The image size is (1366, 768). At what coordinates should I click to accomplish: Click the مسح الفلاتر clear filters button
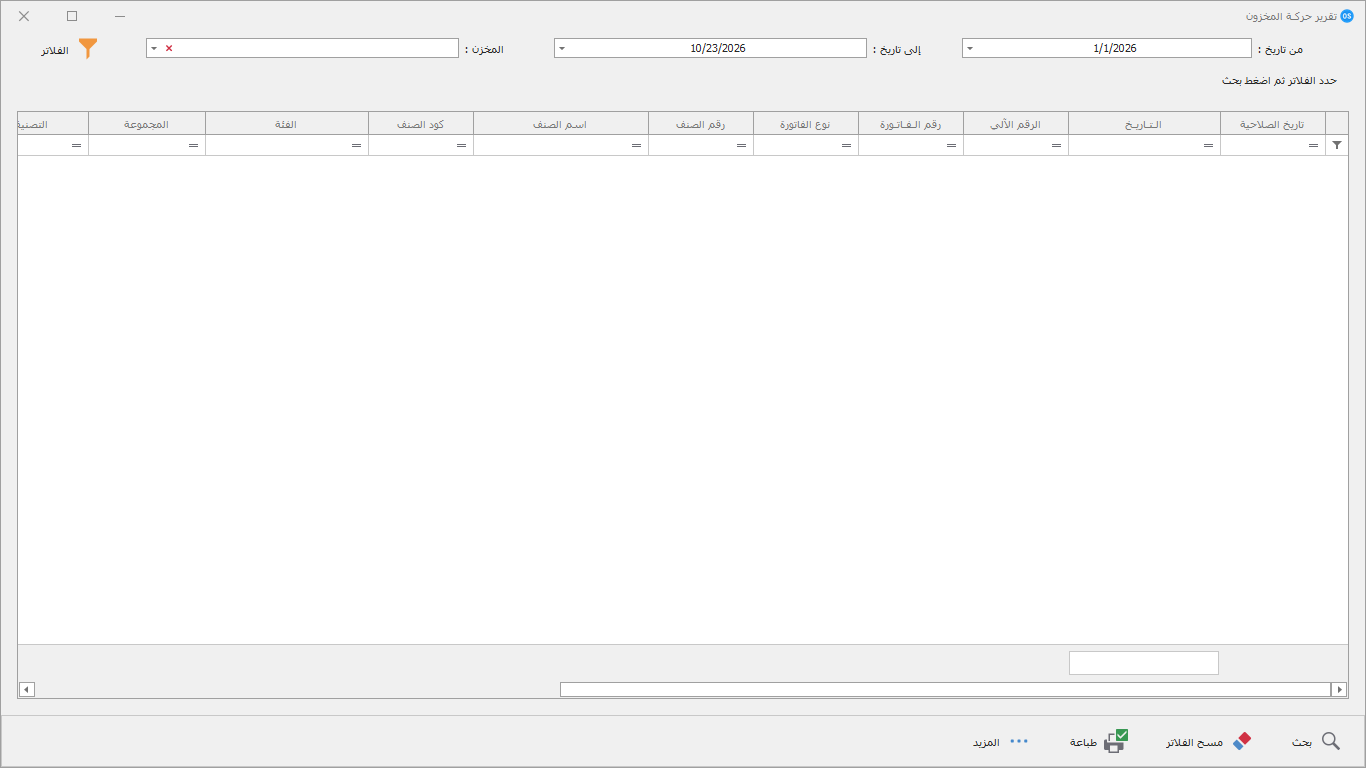click(1208, 741)
